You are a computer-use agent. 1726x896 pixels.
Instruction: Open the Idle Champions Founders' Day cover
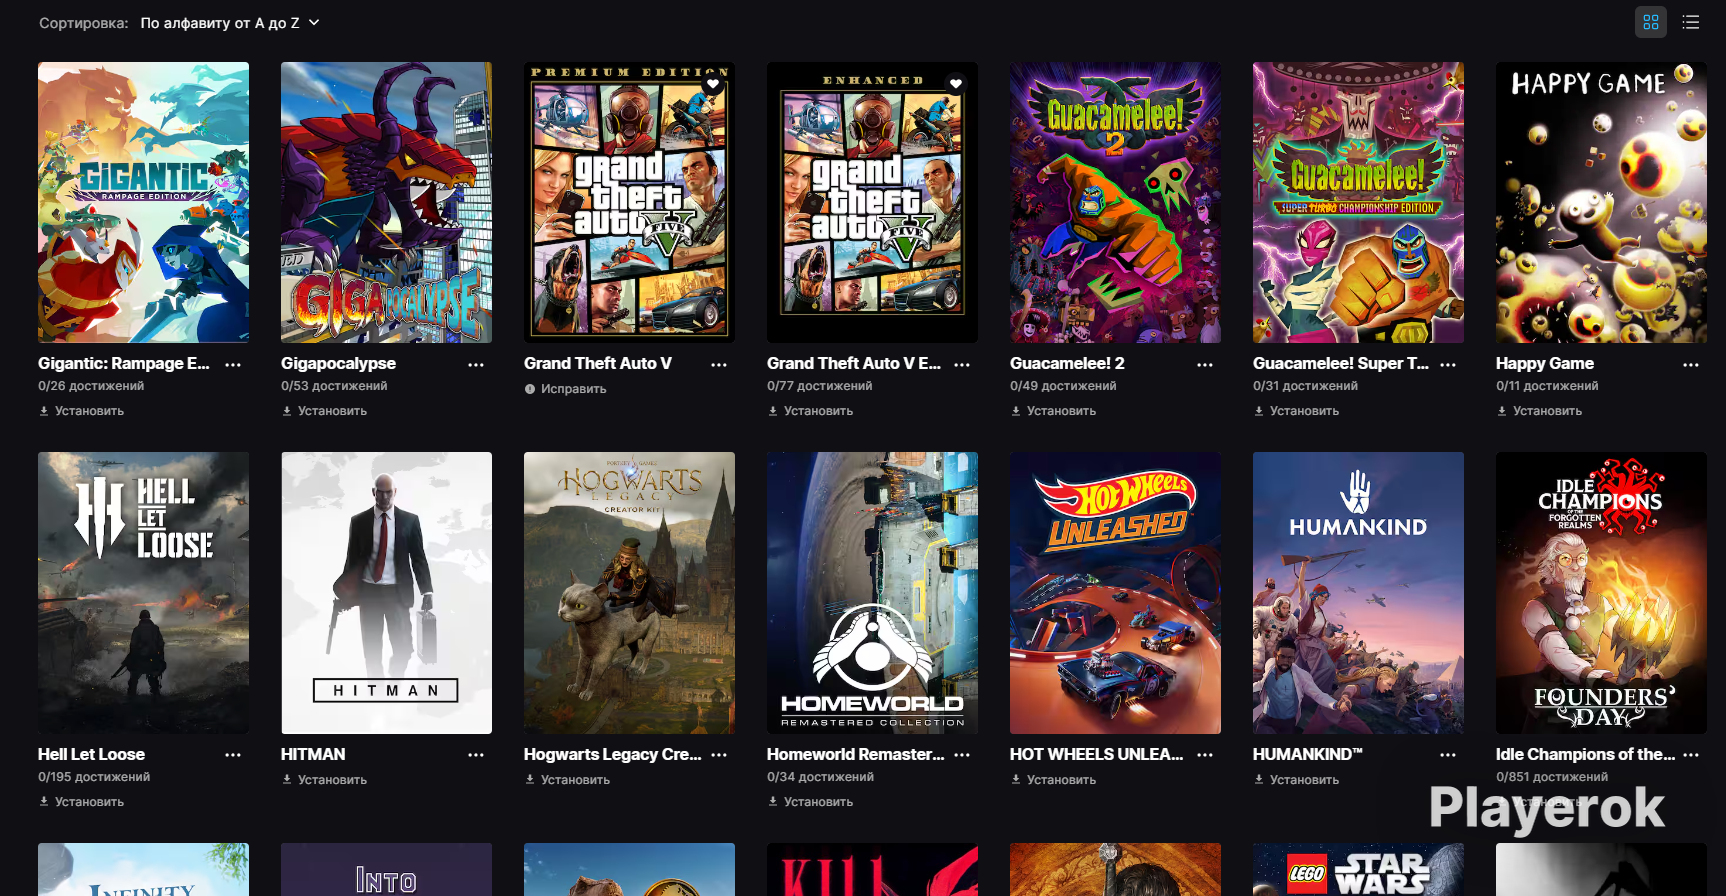(1601, 593)
